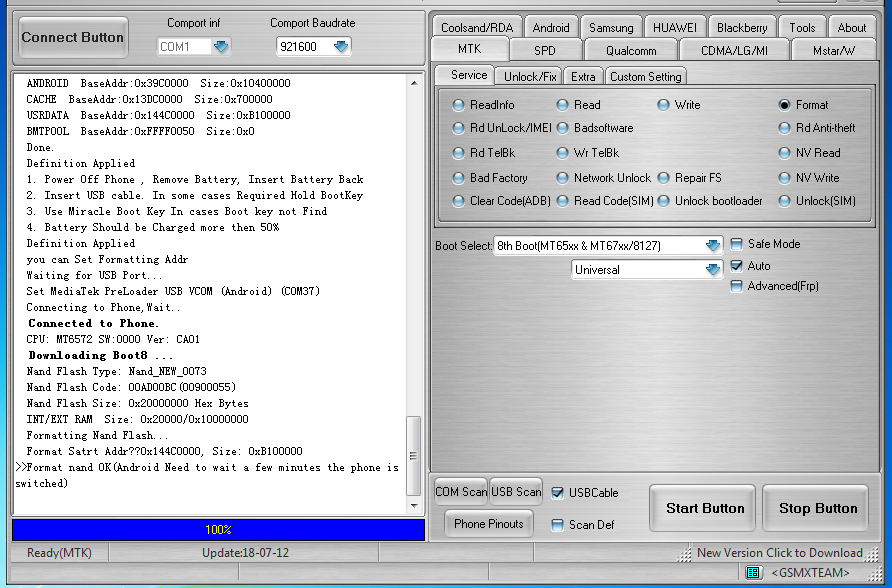892x588 pixels.
Task: Click the log scrollbar thumb
Action: pos(414,456)
